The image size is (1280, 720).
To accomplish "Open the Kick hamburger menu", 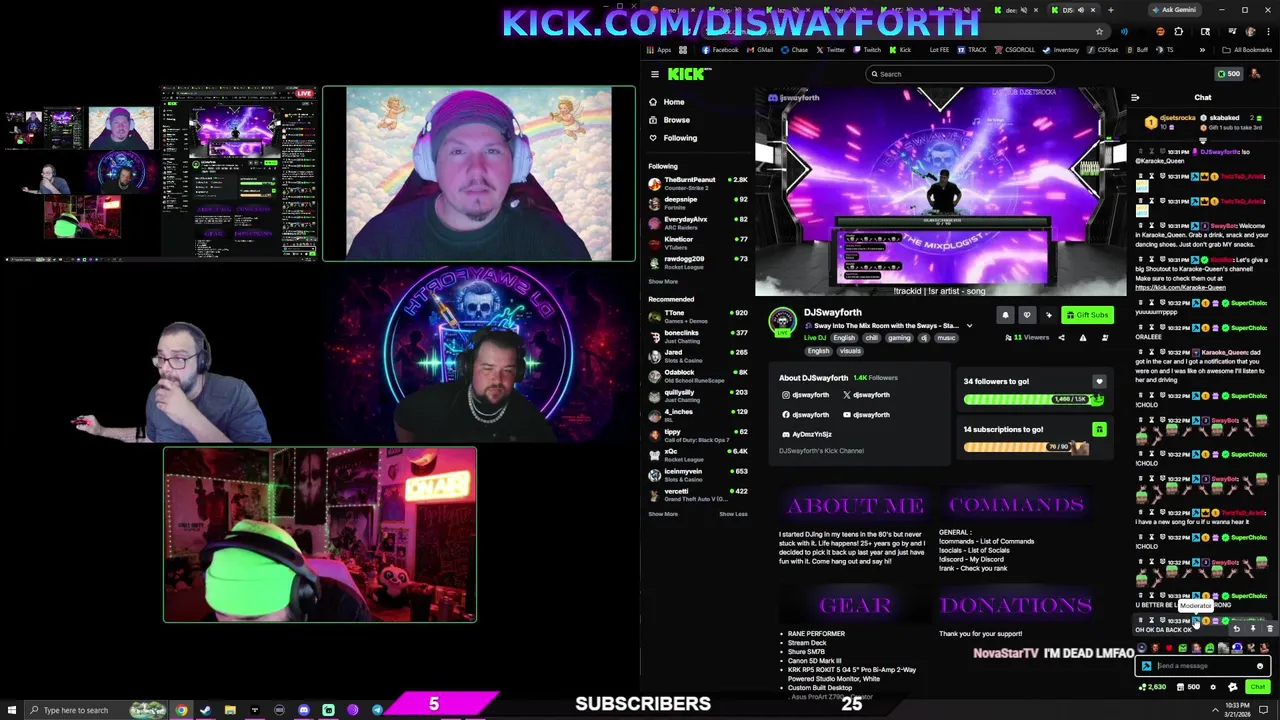I will click(655, 74).
